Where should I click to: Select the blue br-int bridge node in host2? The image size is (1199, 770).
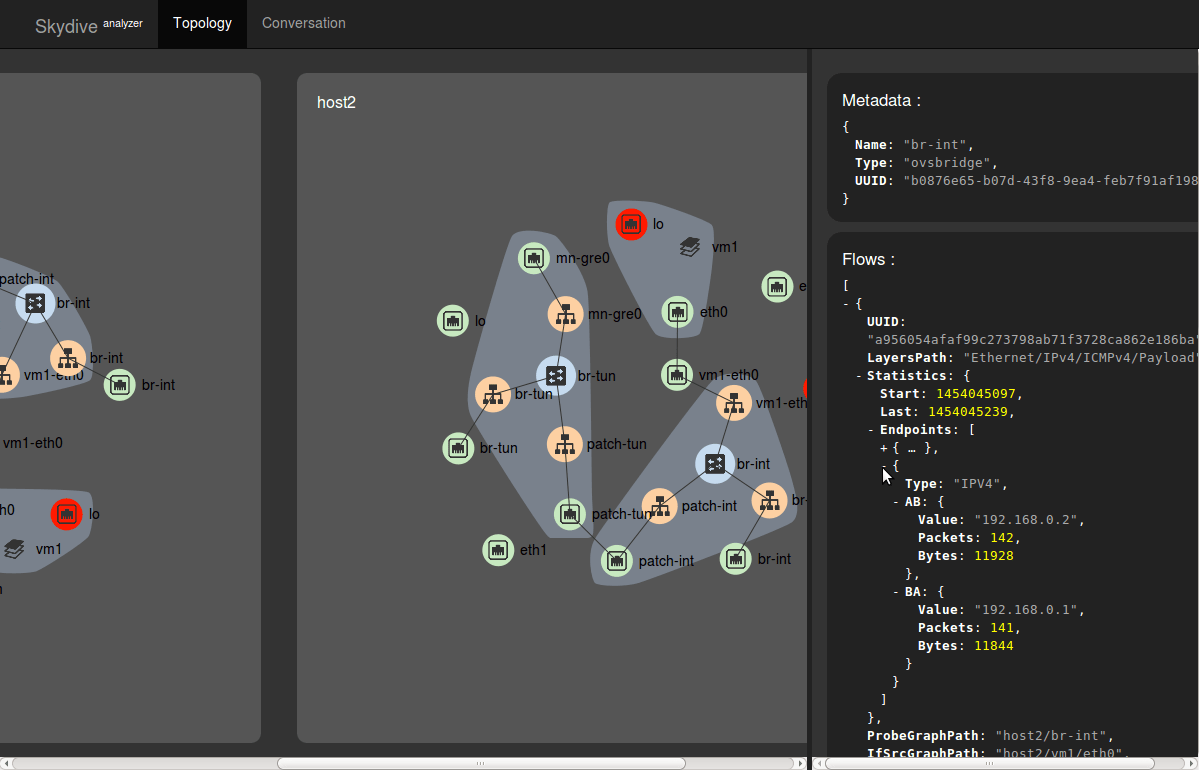point(715,463)
